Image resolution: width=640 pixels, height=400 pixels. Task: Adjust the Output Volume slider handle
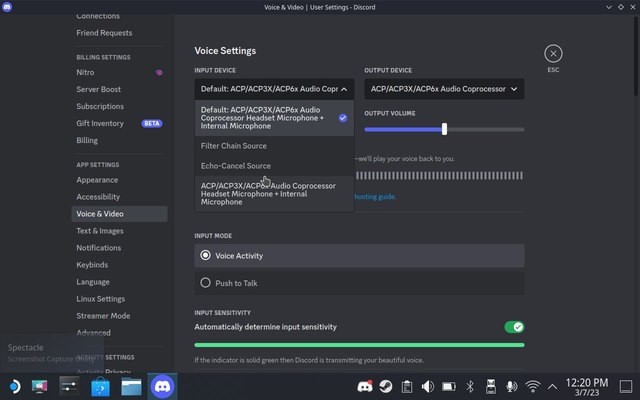click(x=444, y=129)
